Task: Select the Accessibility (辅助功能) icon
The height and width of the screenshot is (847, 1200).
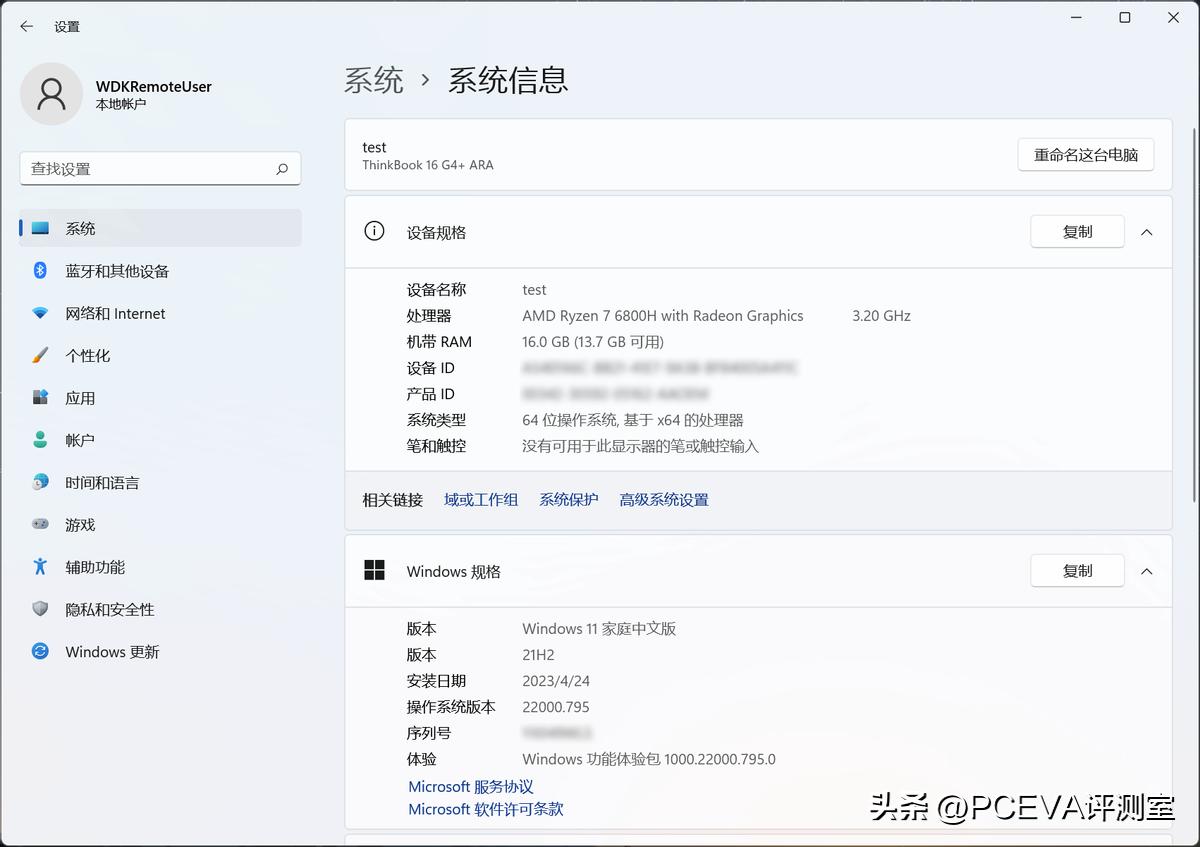Action: [38, 566]
